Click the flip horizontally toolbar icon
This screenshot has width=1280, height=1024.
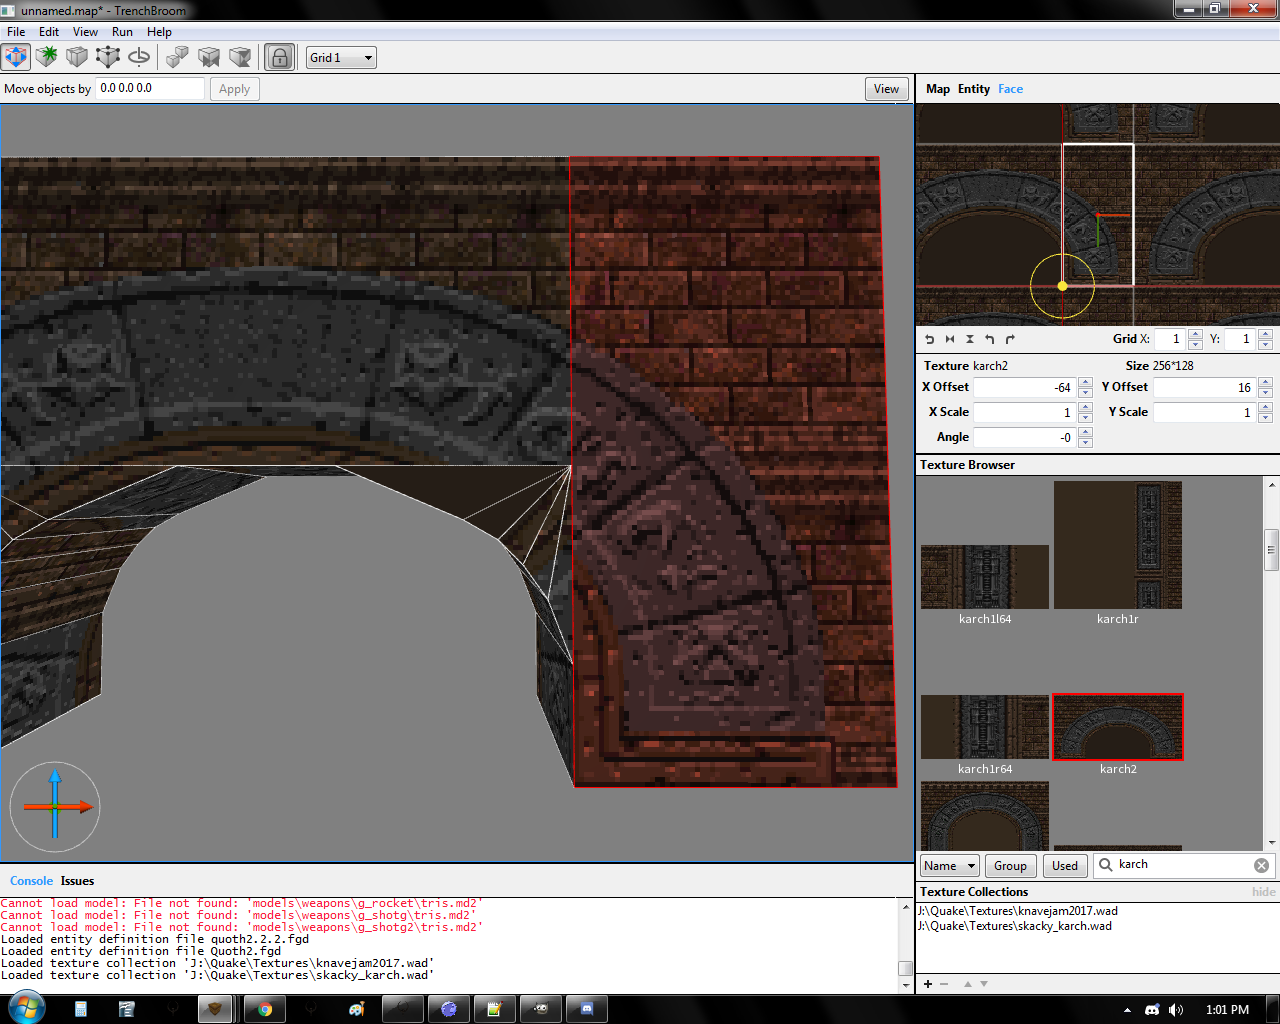(209, 57)
